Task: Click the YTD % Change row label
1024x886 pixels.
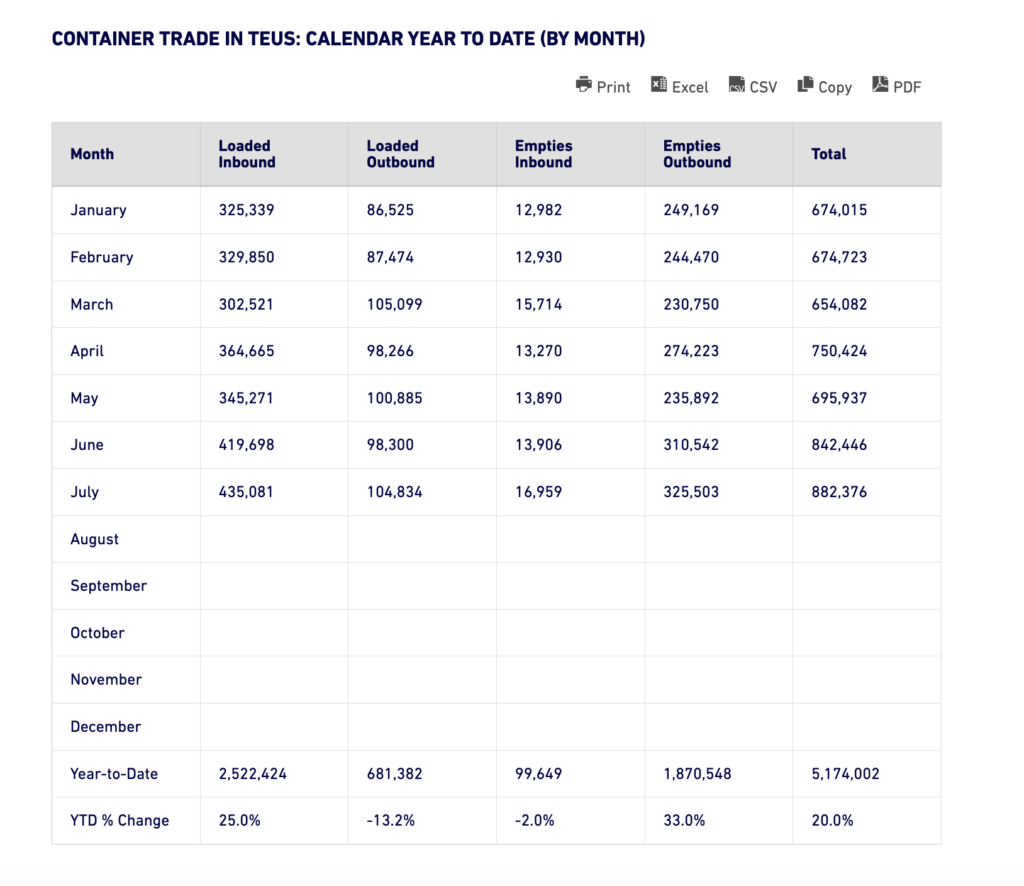Action: [x=119, y=821]
